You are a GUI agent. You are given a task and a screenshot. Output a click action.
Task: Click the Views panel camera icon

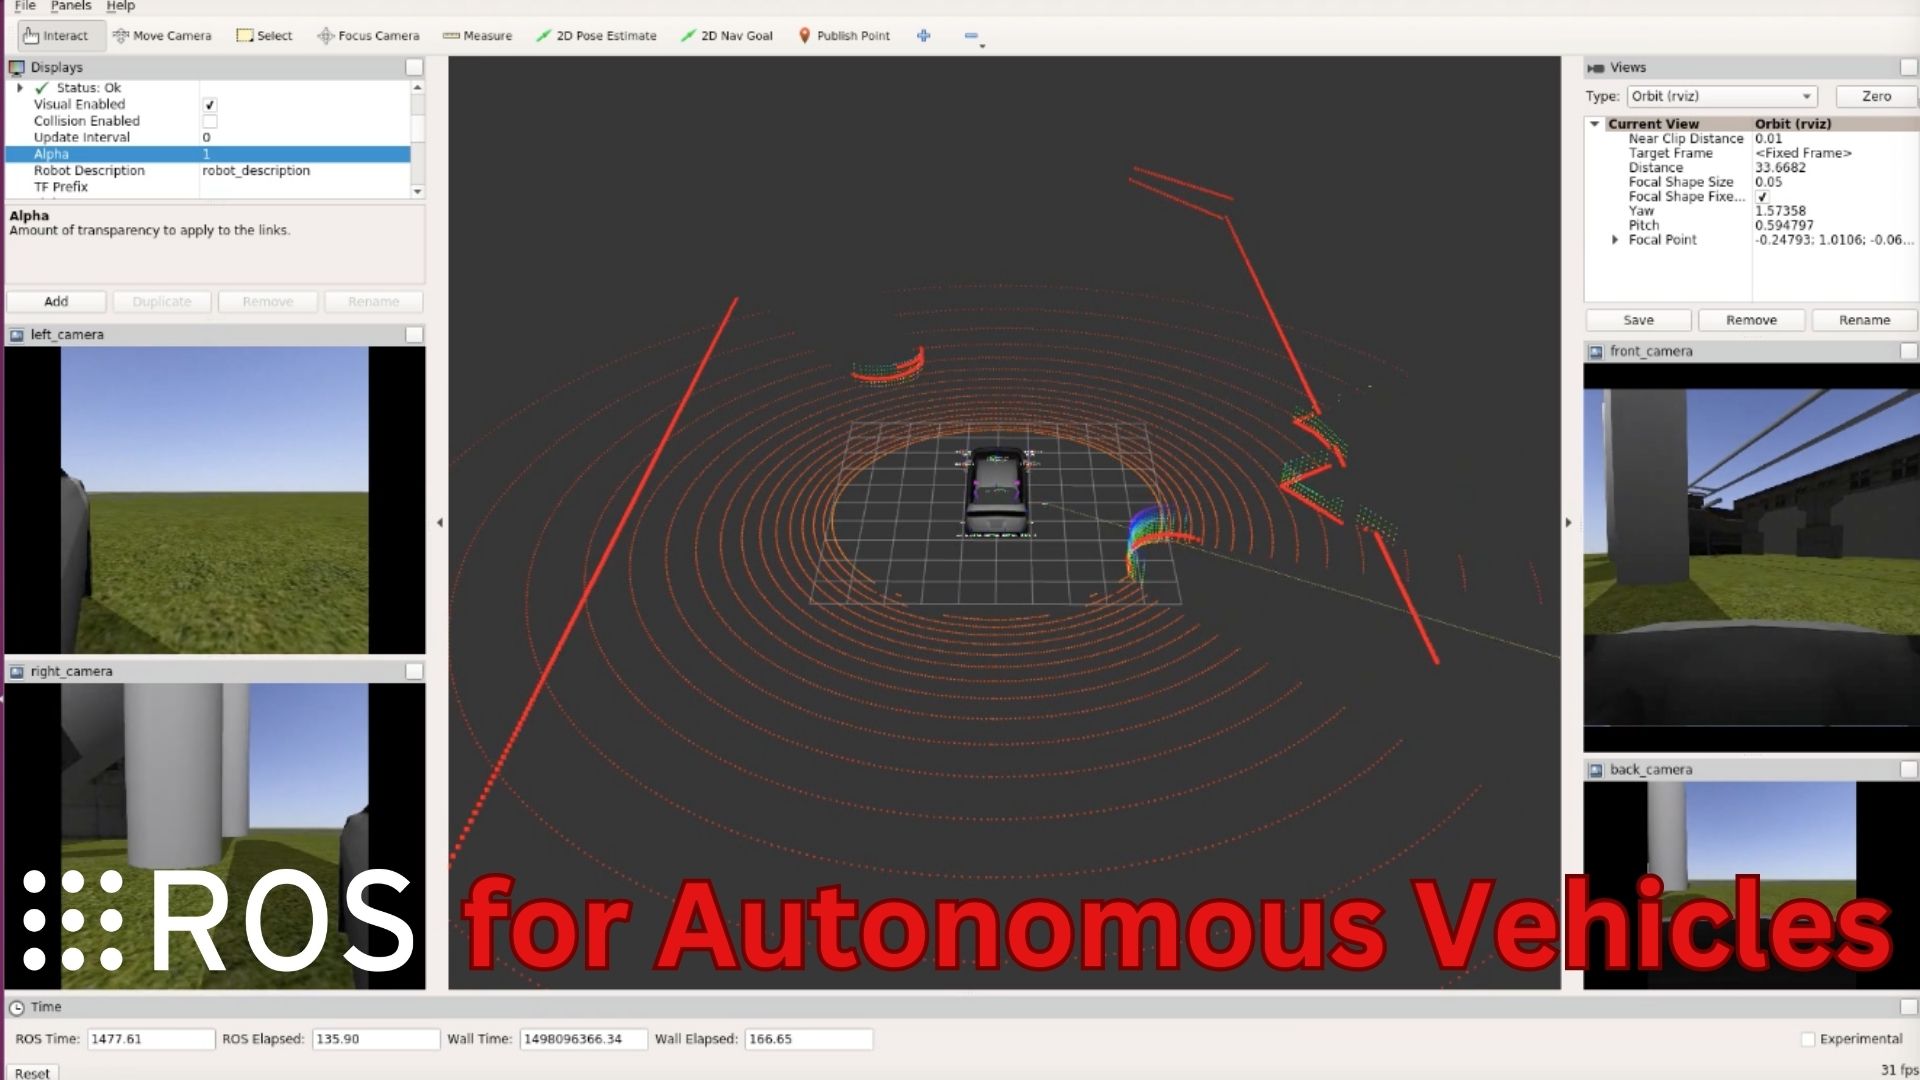tap(1596, 68)
